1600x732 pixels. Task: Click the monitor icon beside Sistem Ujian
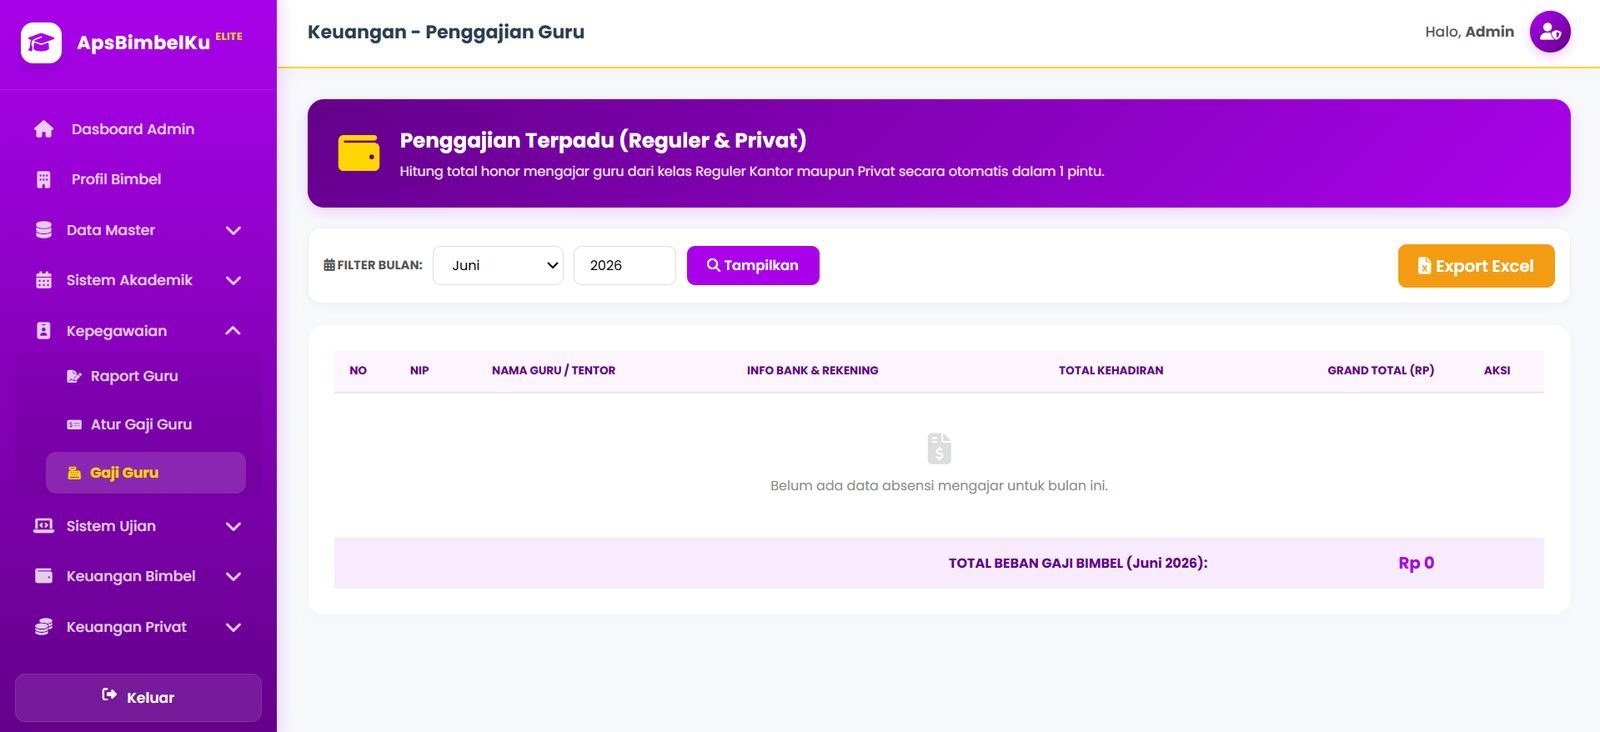pos(44,526)
